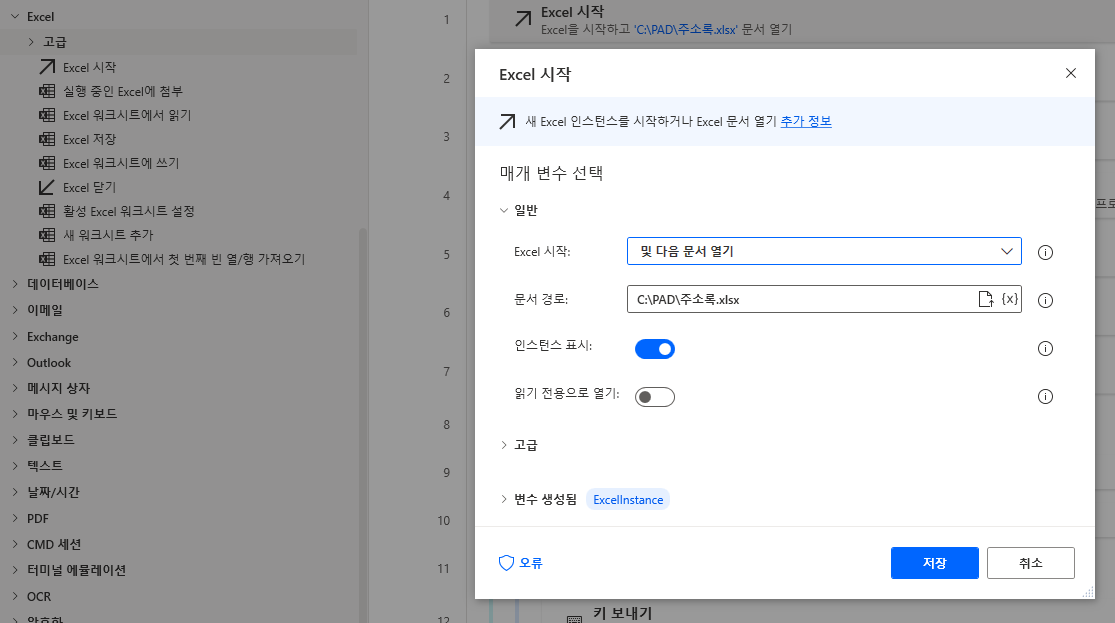Image resolution: width=1115 pixels, height=623 pixels.
Task: Click the 실행 중인 Excel에 첨부 icon
Action: (47, 91)
